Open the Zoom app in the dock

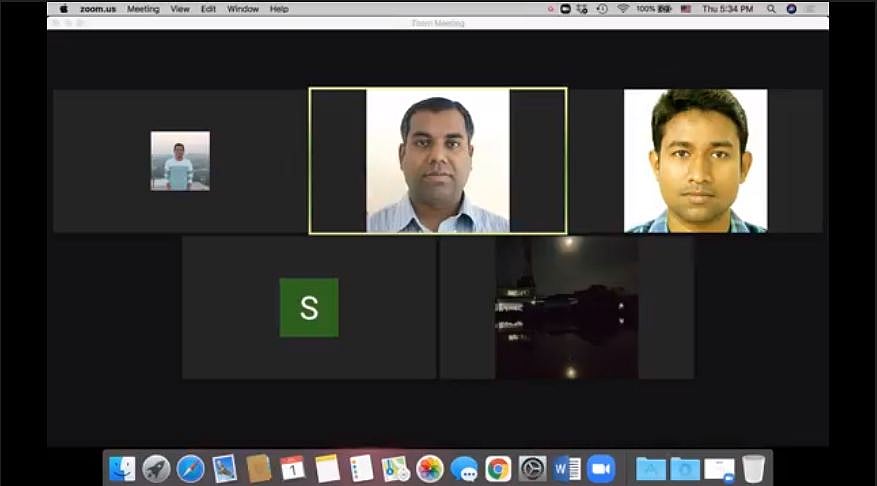click(x=600, y=468)
